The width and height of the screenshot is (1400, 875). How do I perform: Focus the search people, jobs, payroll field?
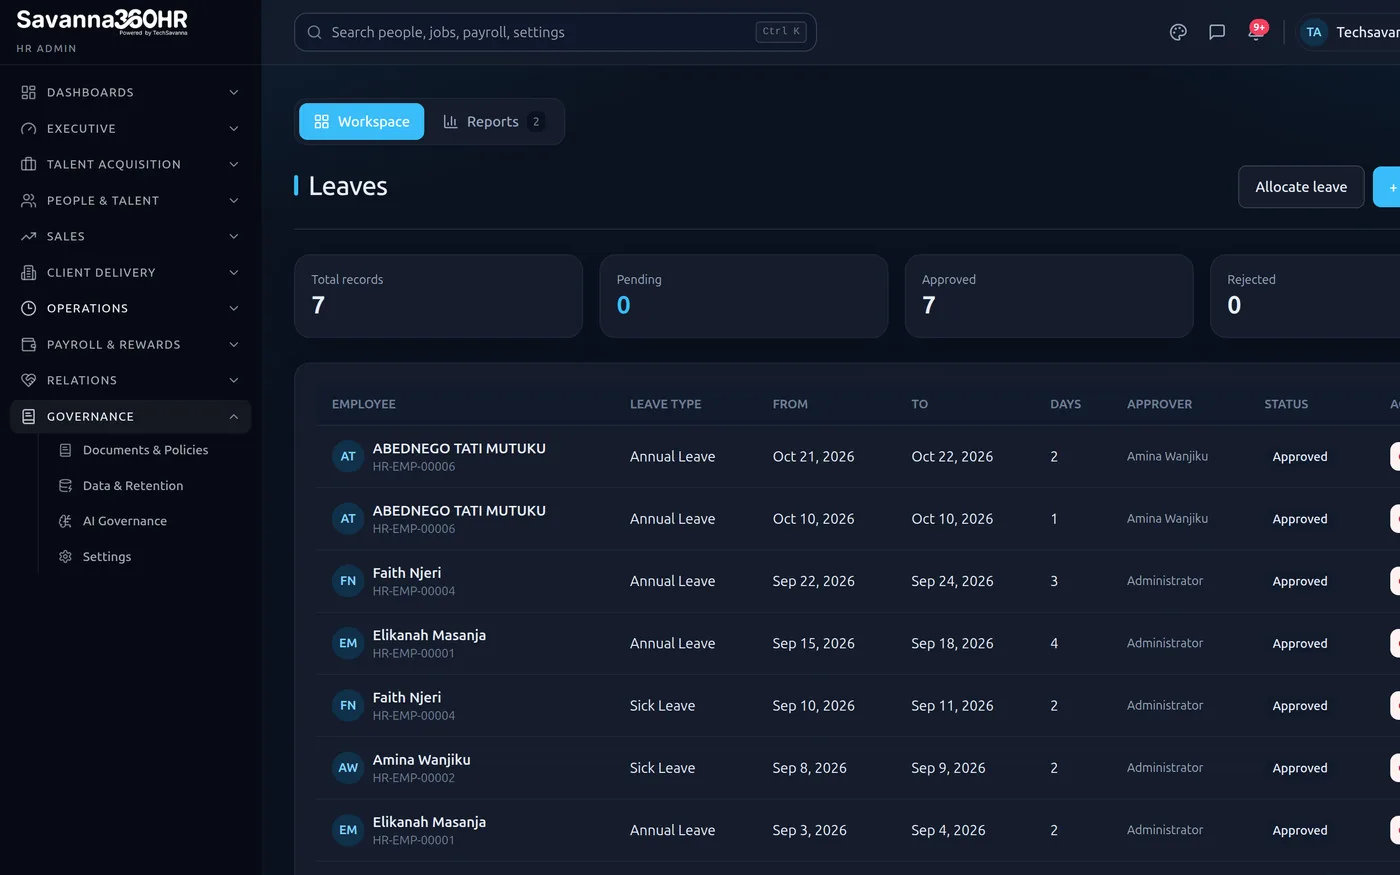coord(555,32)
